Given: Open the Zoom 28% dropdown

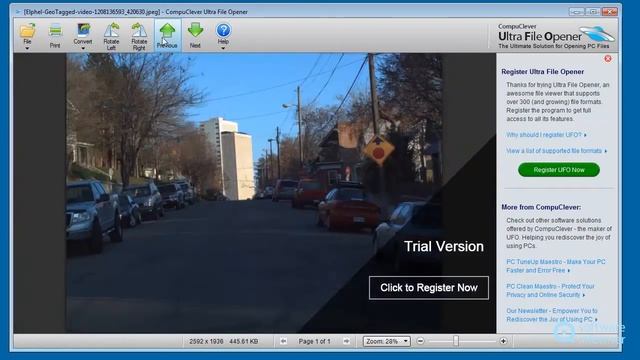Looking at the screenshot, I should [x=386, y=341].
